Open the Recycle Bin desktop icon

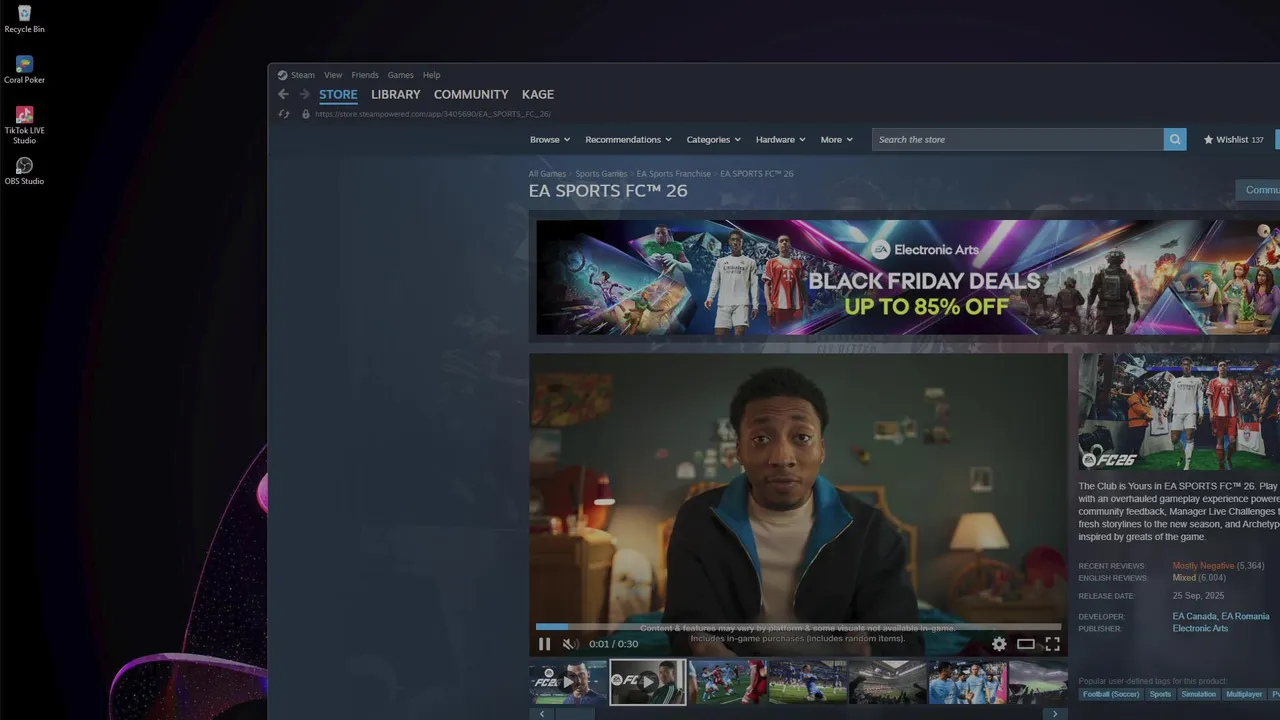click(x=24, y=19)
